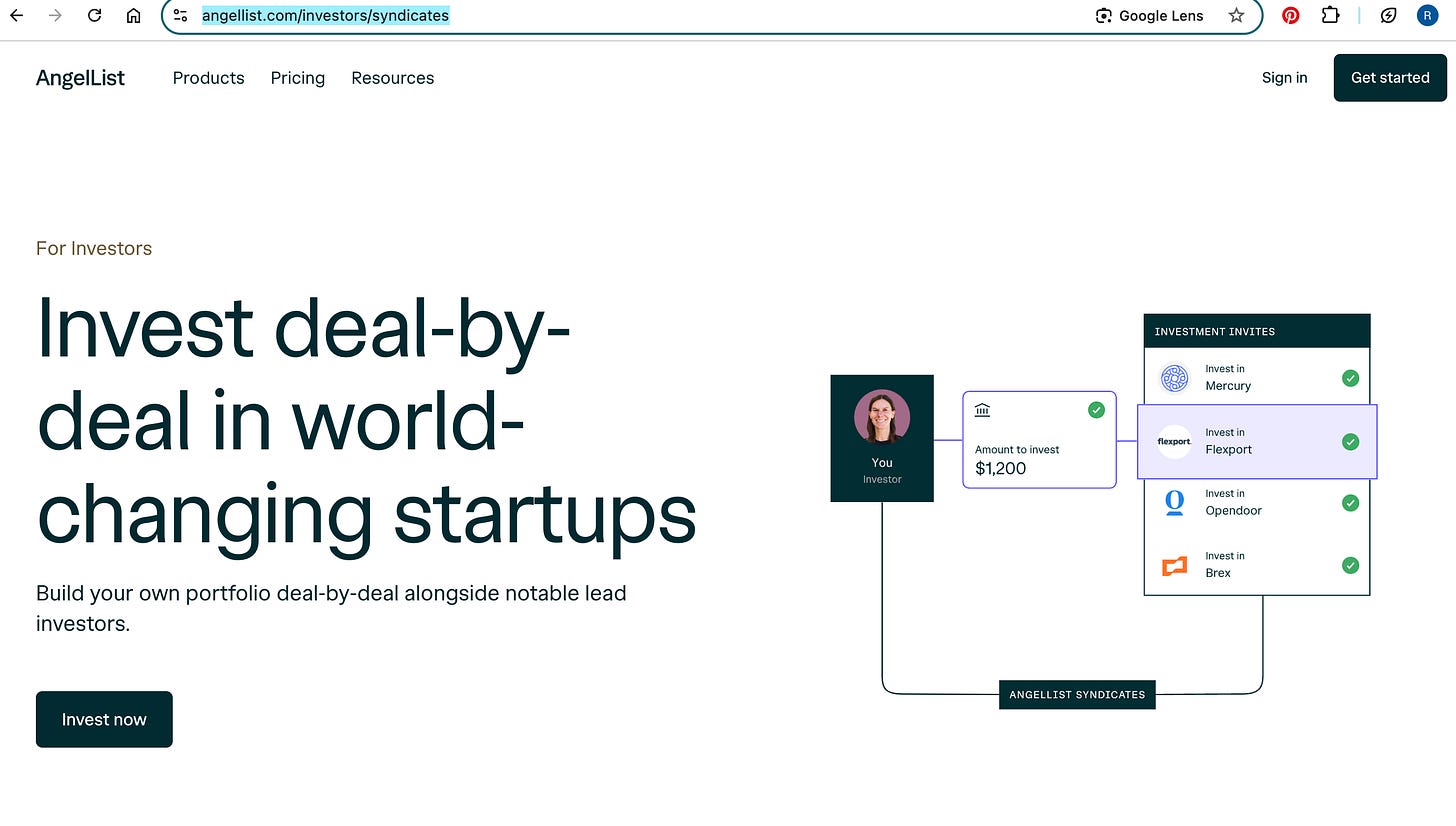Image resolution: width=1456 pixels, height=826 pixels.
Task: Go back with the browser back arrow
Action: pyautogui.click(x=16, y=15)
